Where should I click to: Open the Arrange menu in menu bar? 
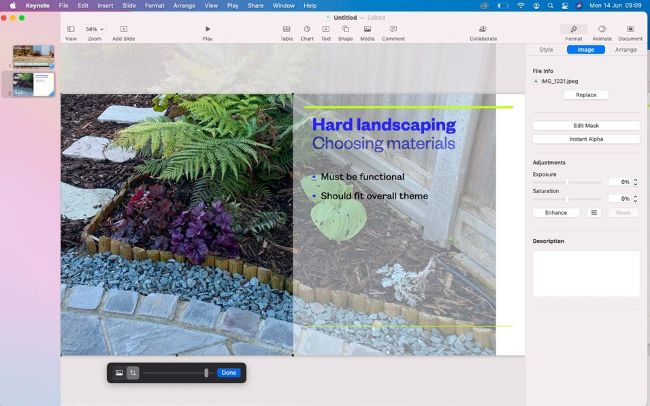pos(184,5)
